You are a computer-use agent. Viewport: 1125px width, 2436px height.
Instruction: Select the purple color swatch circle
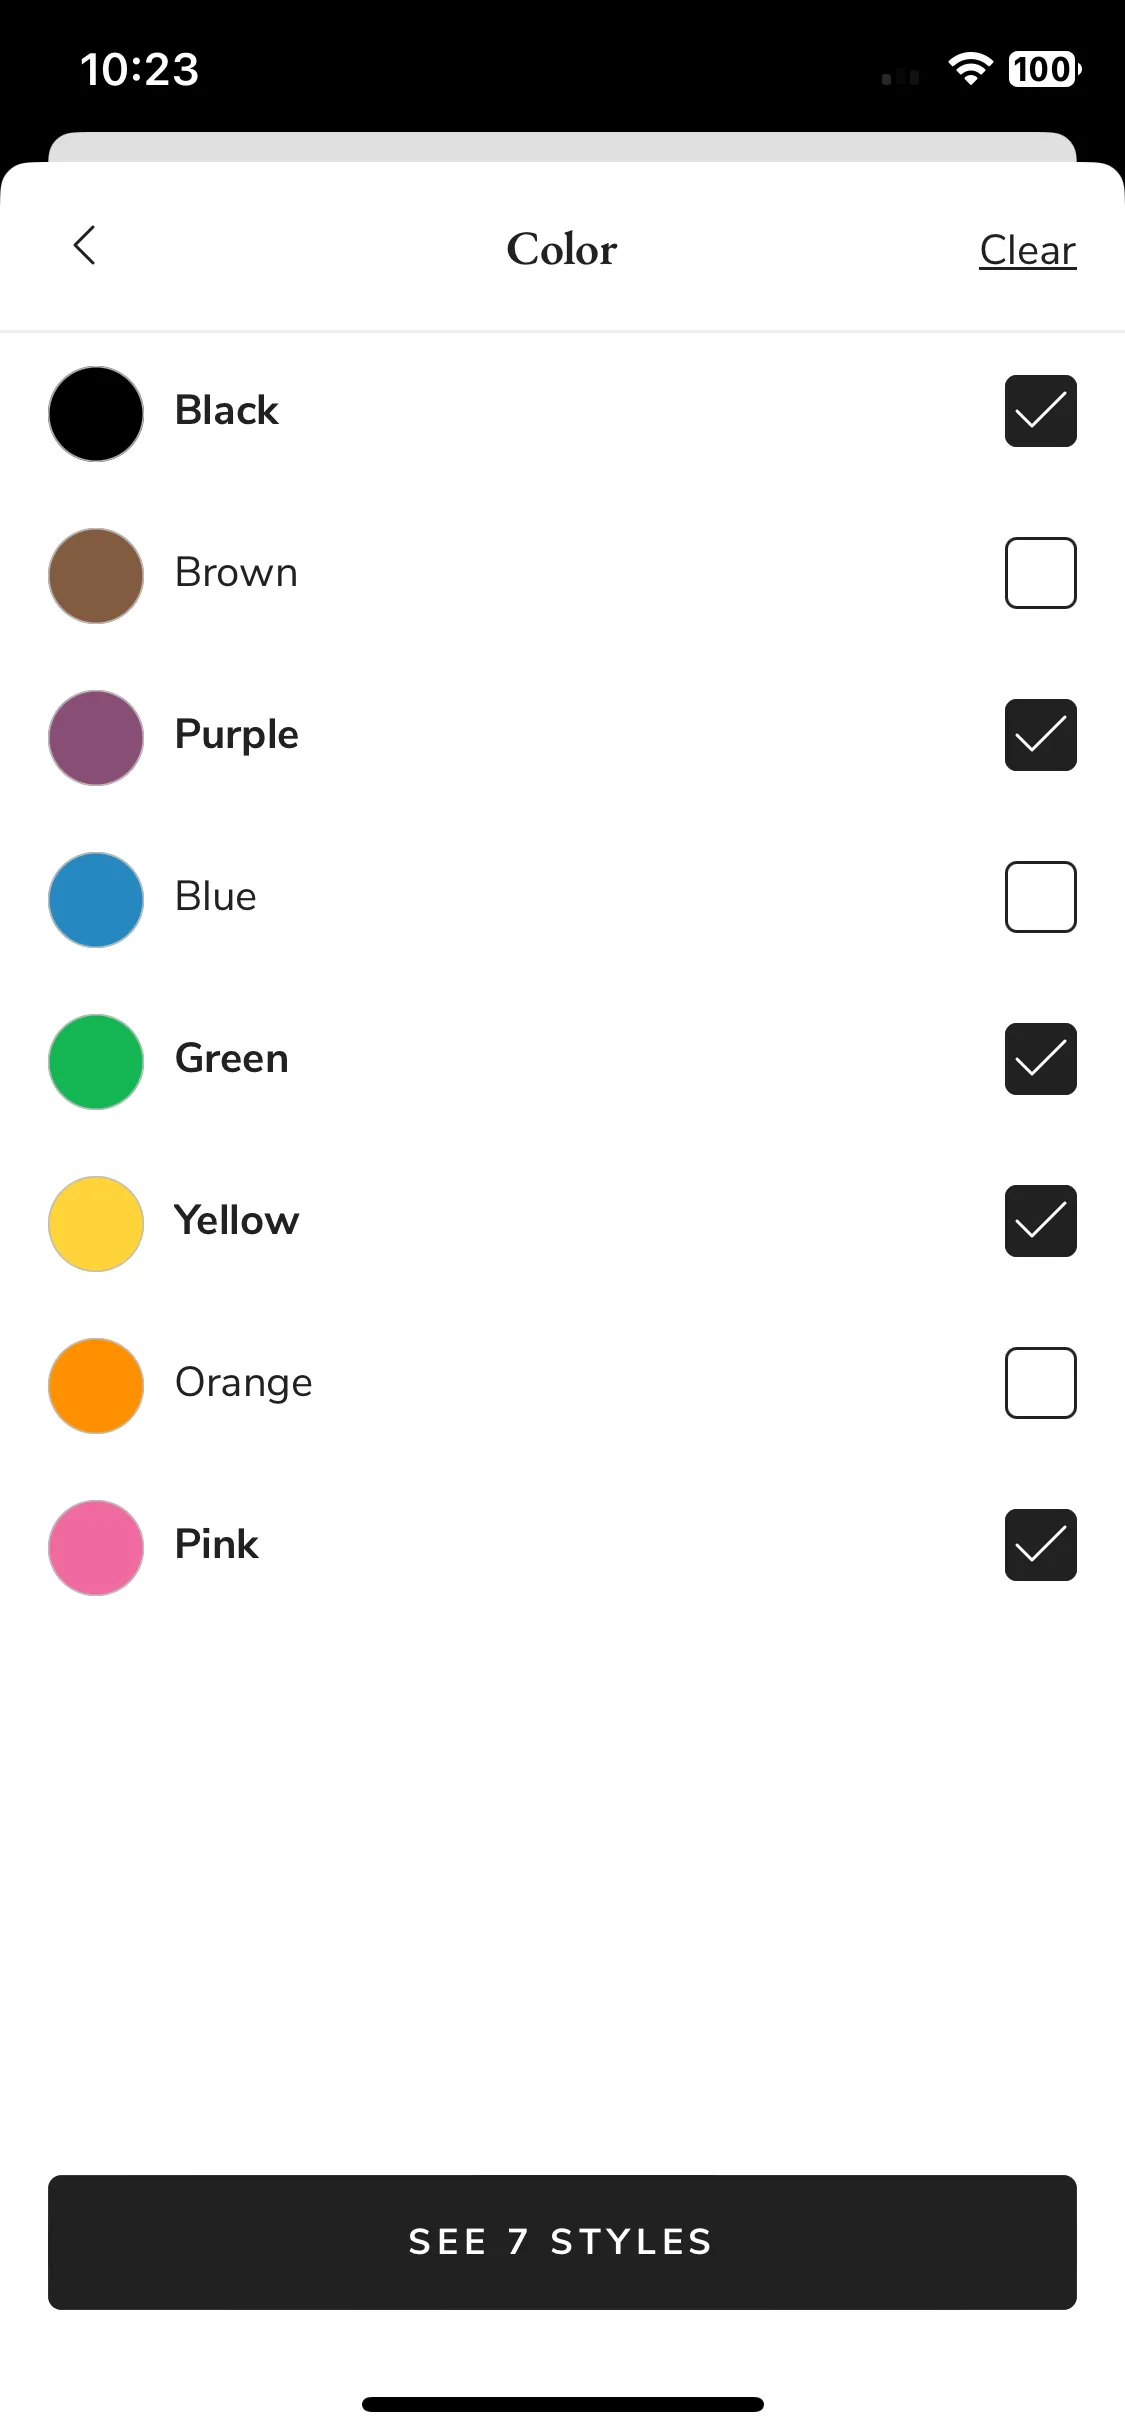click(96, 738)
